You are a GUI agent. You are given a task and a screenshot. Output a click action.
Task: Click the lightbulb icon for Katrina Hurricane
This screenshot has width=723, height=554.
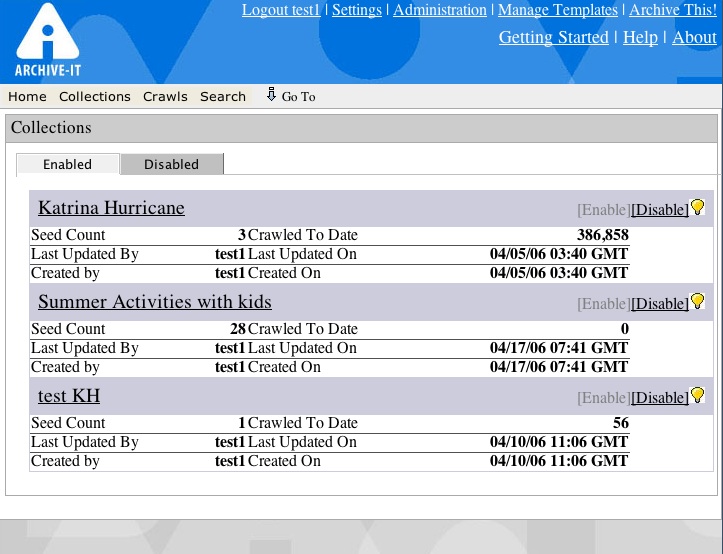coord(697,208)
